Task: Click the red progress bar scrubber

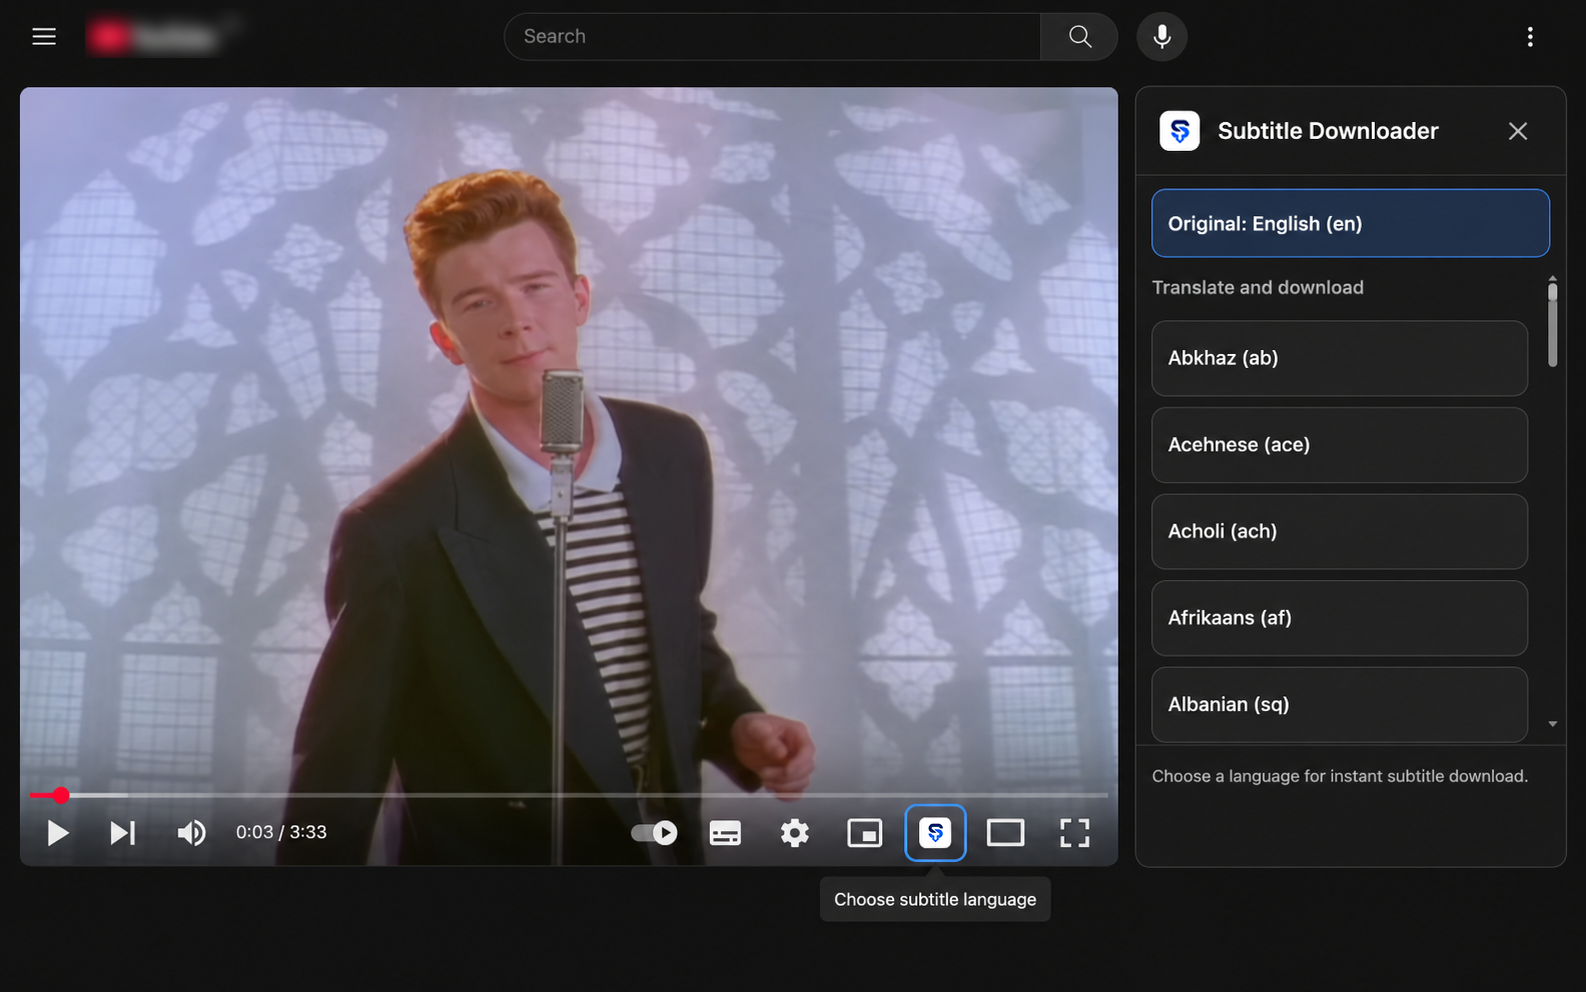Action: tap(61, 795)
